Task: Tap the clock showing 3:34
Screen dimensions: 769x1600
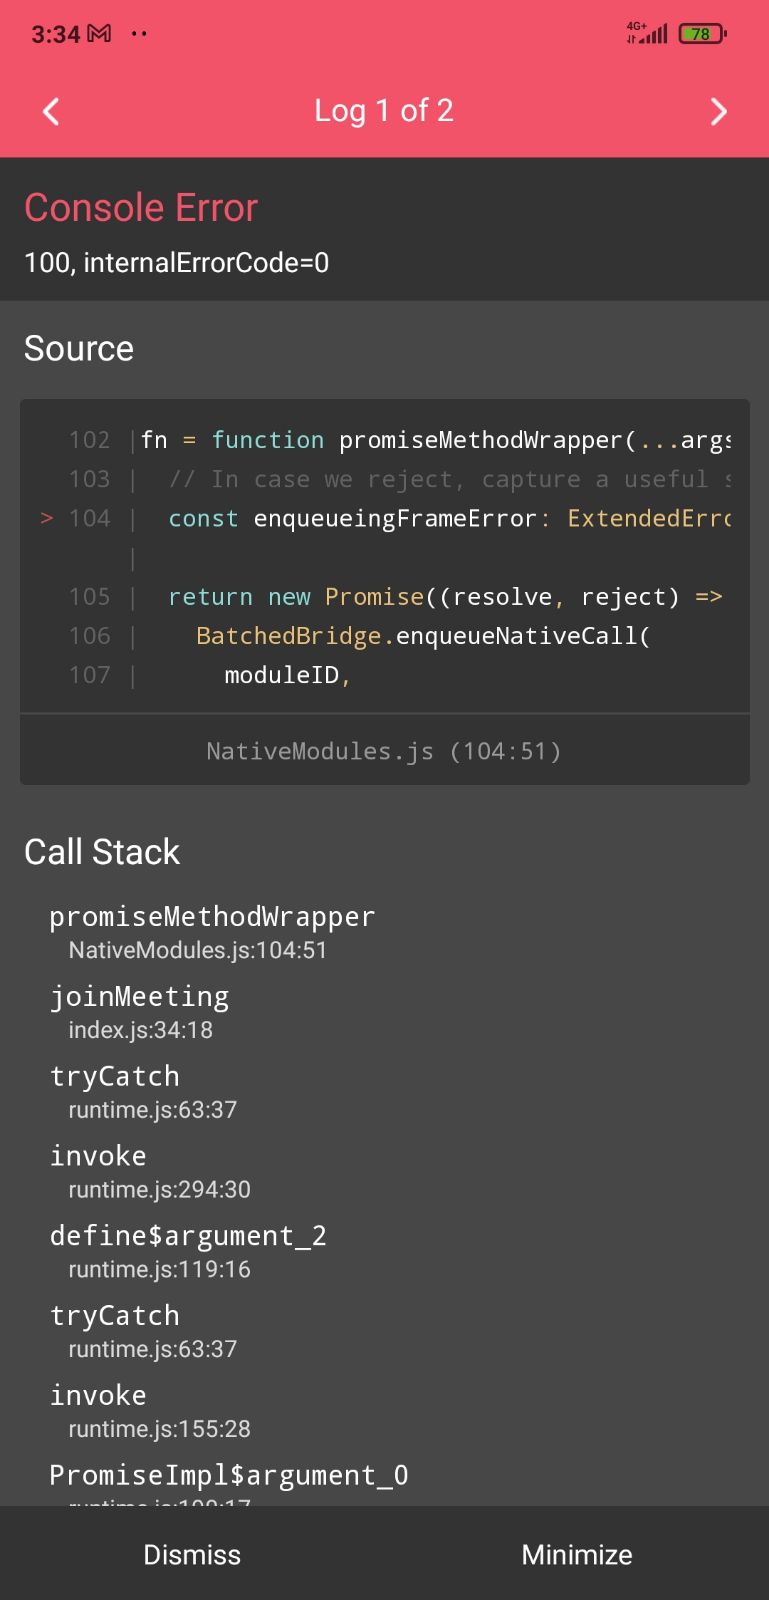Action: (x=57, y=33)
